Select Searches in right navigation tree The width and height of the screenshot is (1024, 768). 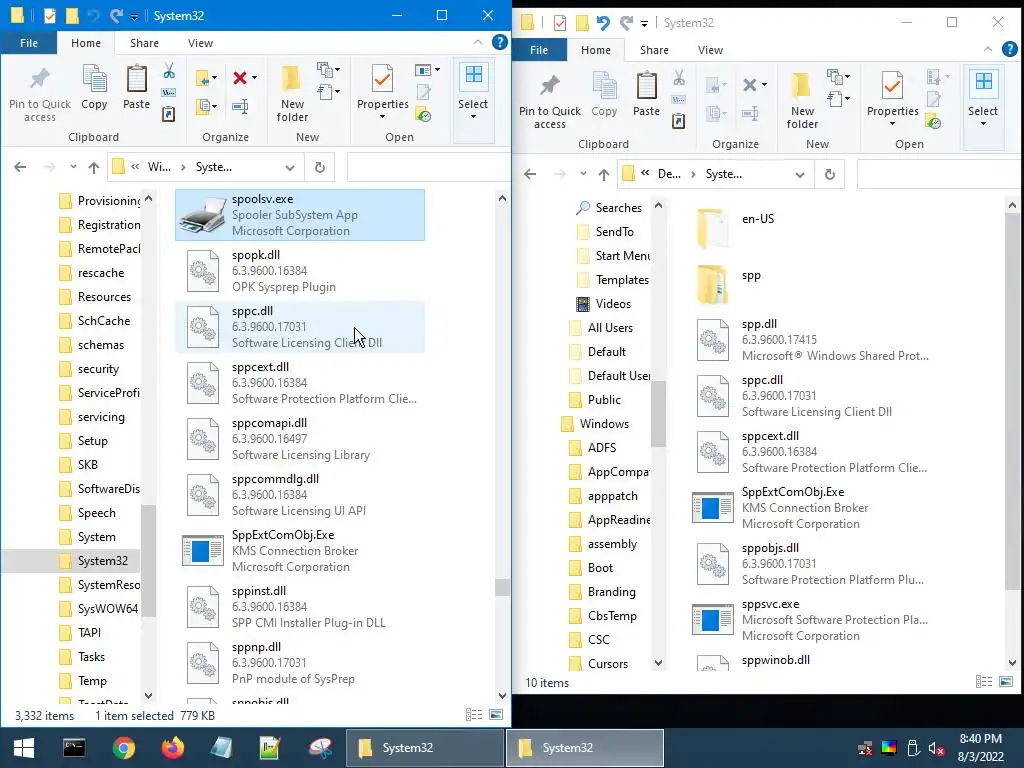tap(610, 208)
